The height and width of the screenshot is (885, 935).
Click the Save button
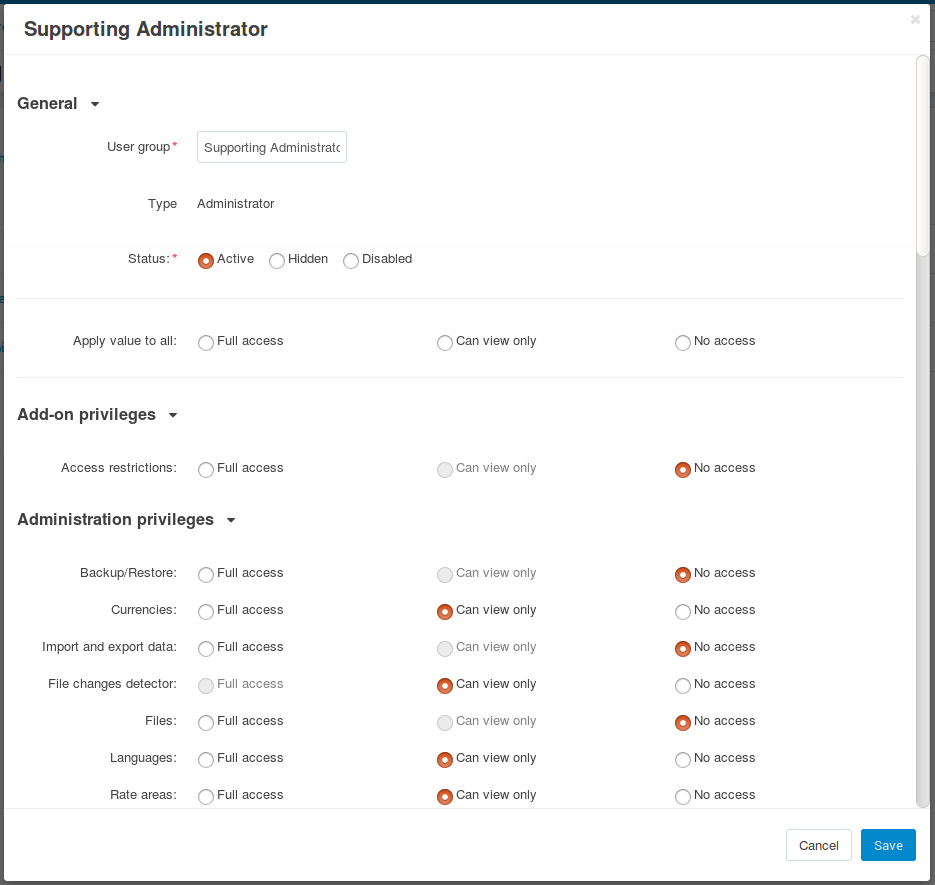click(x=888, y=845)
